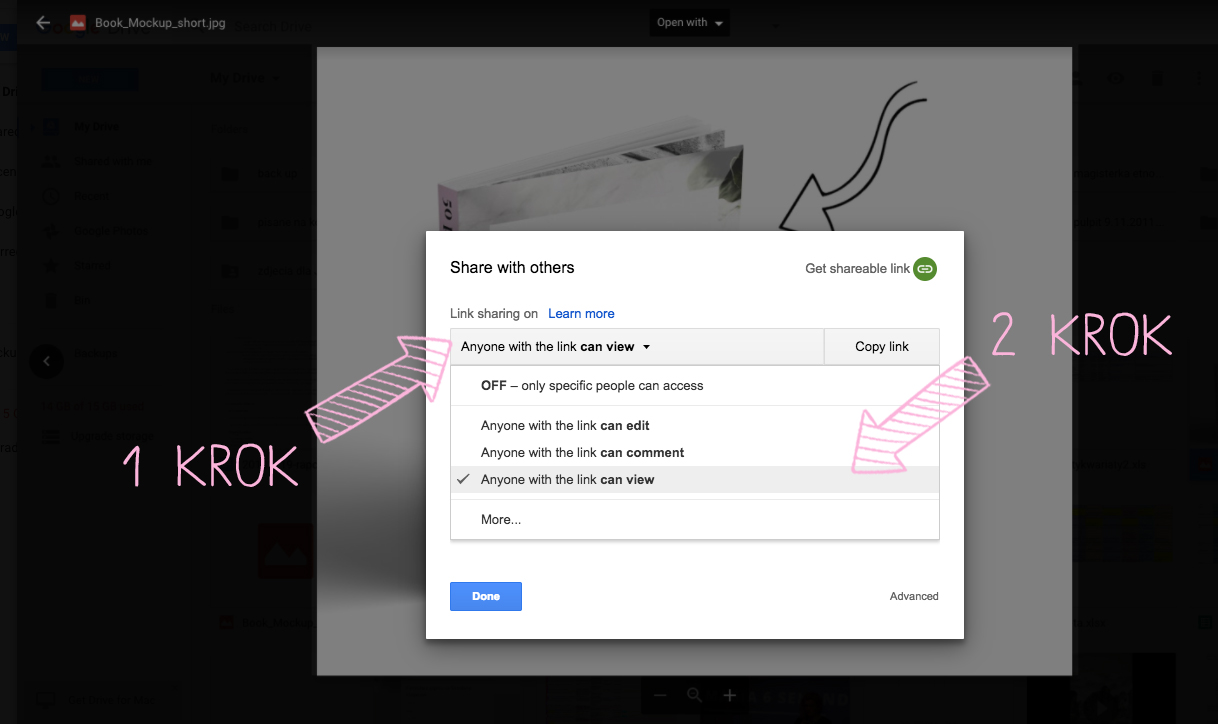This screenshot has height=724, width=1218.
Task: Click the back arrow to close preview
Action: [x=43, y=22]
